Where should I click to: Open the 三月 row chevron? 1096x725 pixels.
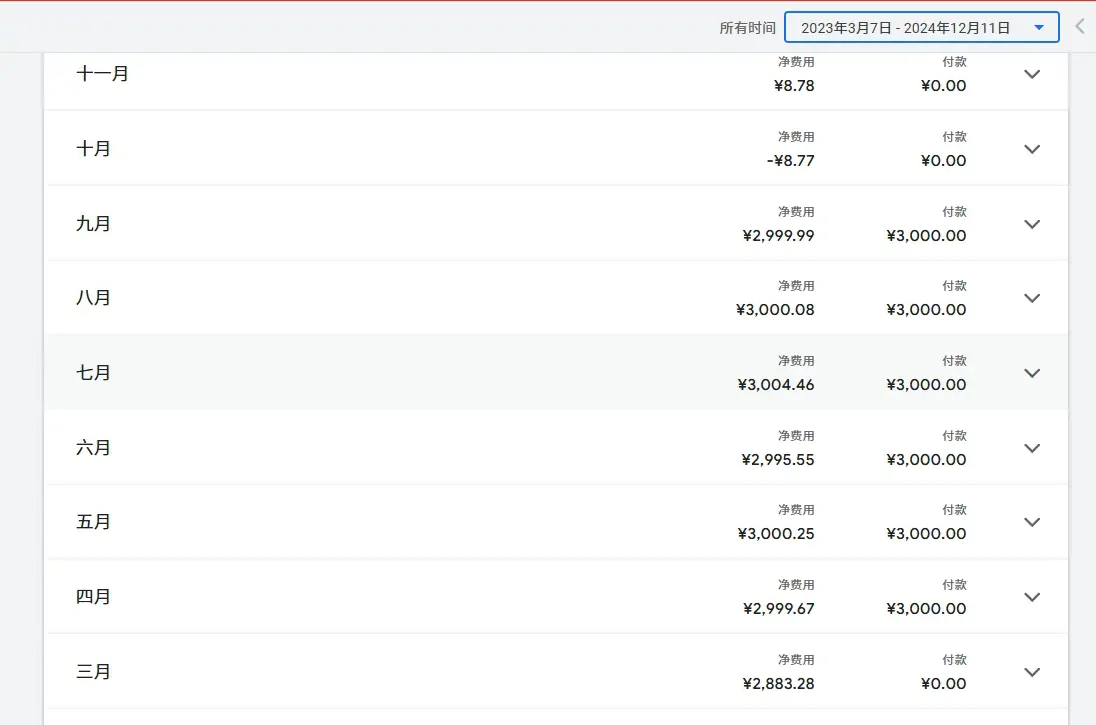pyautogui.click(x=1032, y=672)
